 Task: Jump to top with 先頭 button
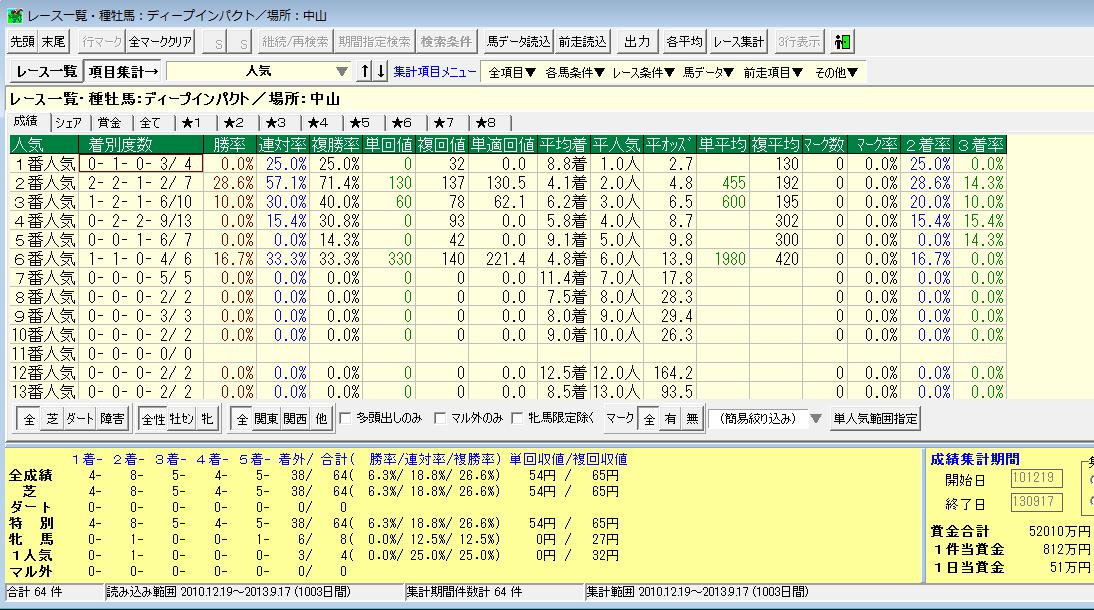click(x=22, y=42)
